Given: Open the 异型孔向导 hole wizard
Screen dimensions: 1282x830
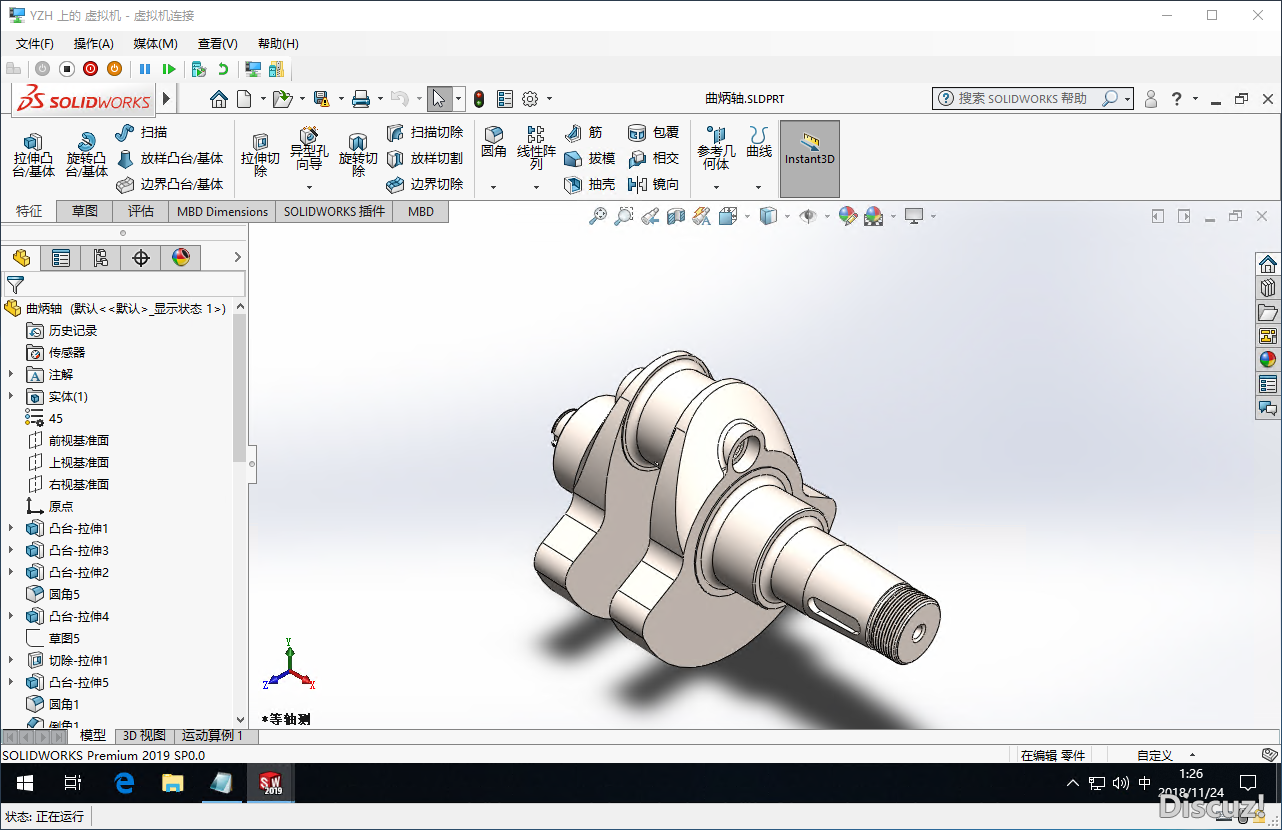Looking at the screenshot, I should 309,149.
